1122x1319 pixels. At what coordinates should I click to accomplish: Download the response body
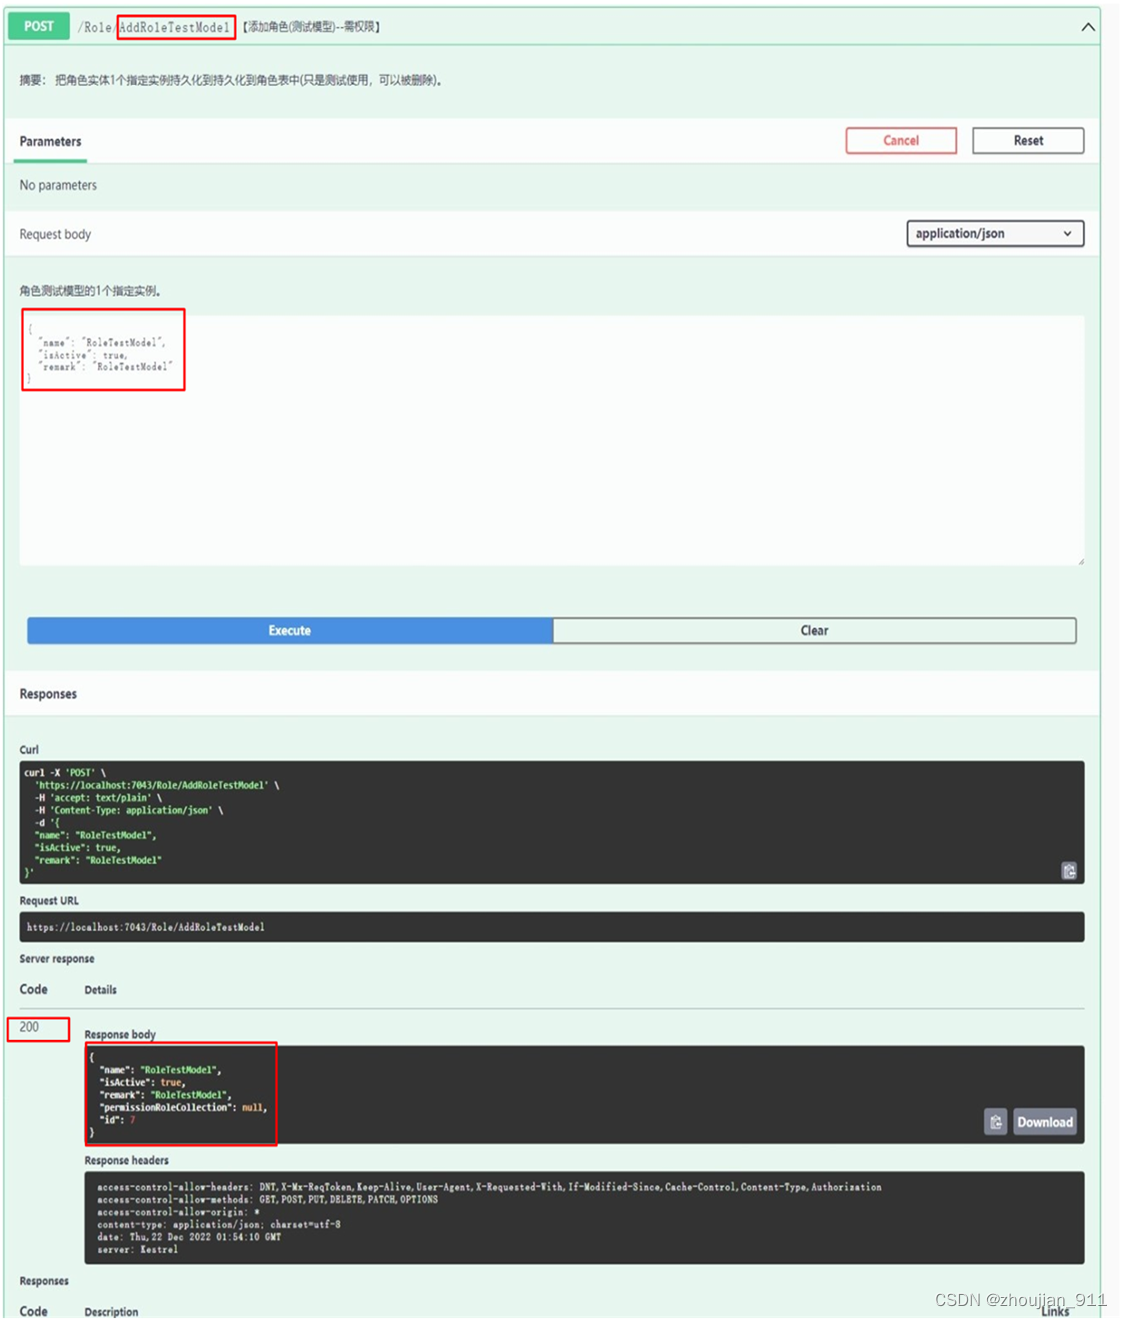coord(1045,1122)
